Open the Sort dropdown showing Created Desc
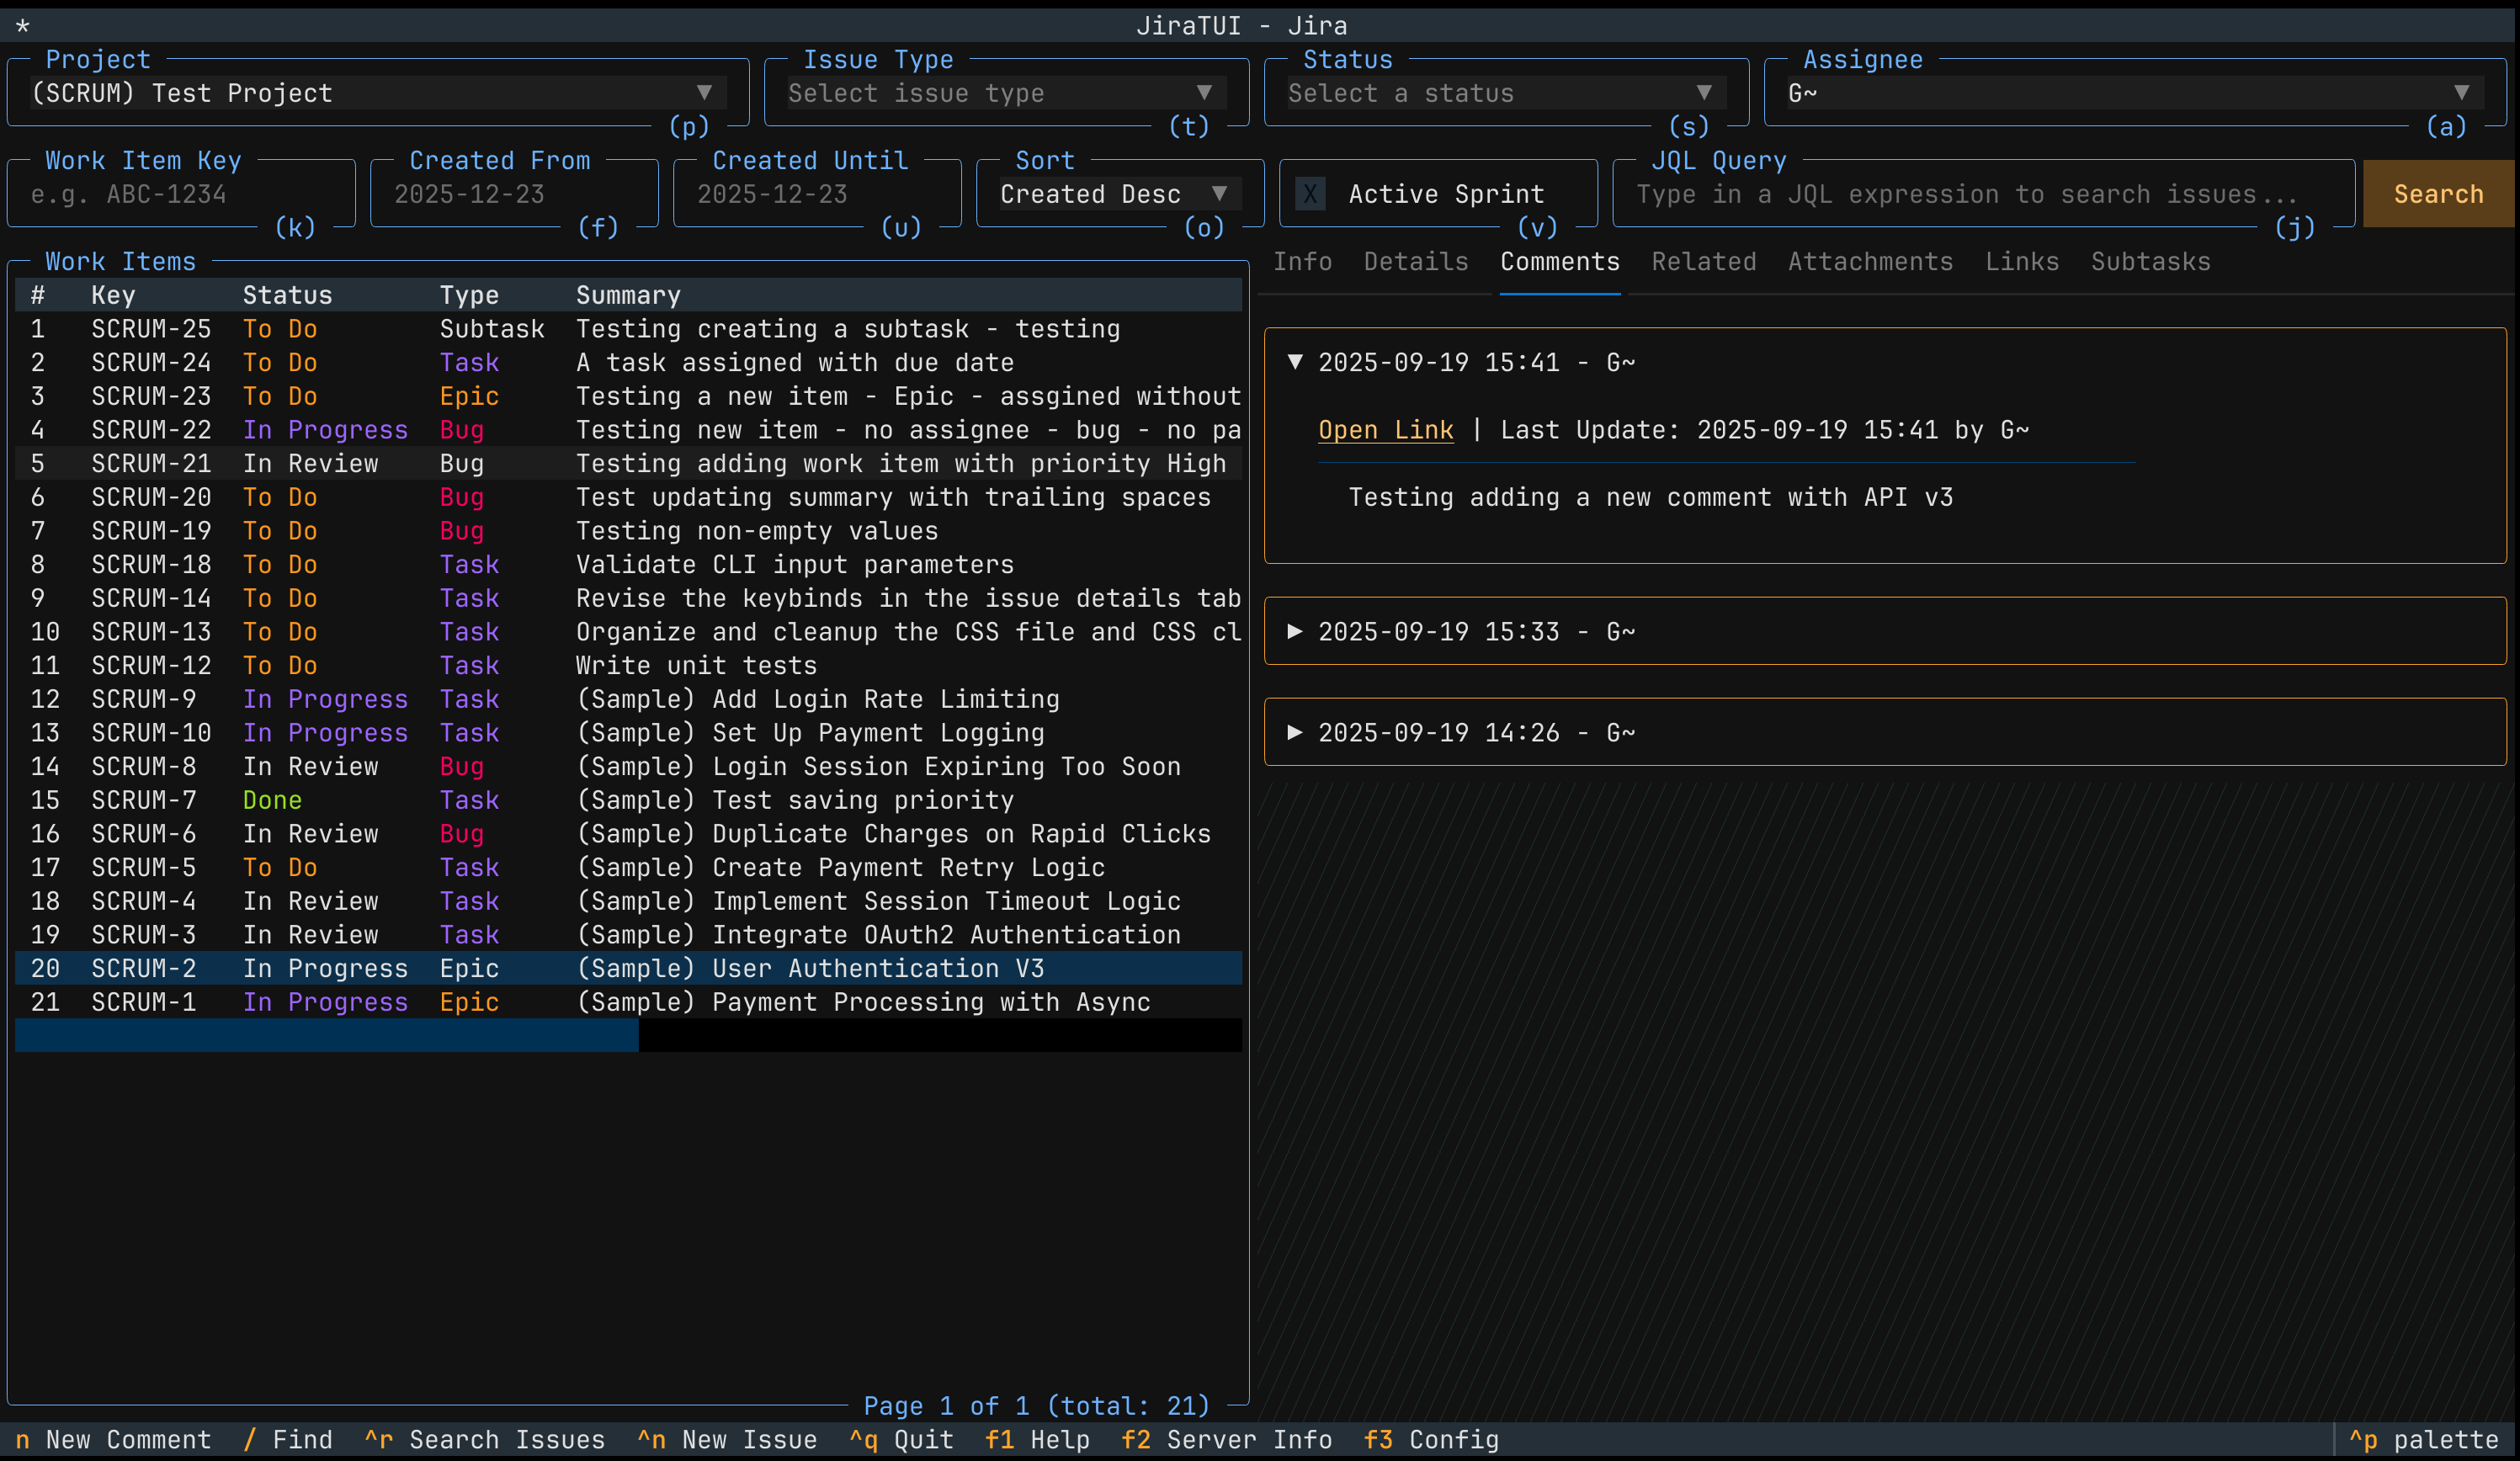The image size is (2520, 1461). click(x=1120, y=194)
